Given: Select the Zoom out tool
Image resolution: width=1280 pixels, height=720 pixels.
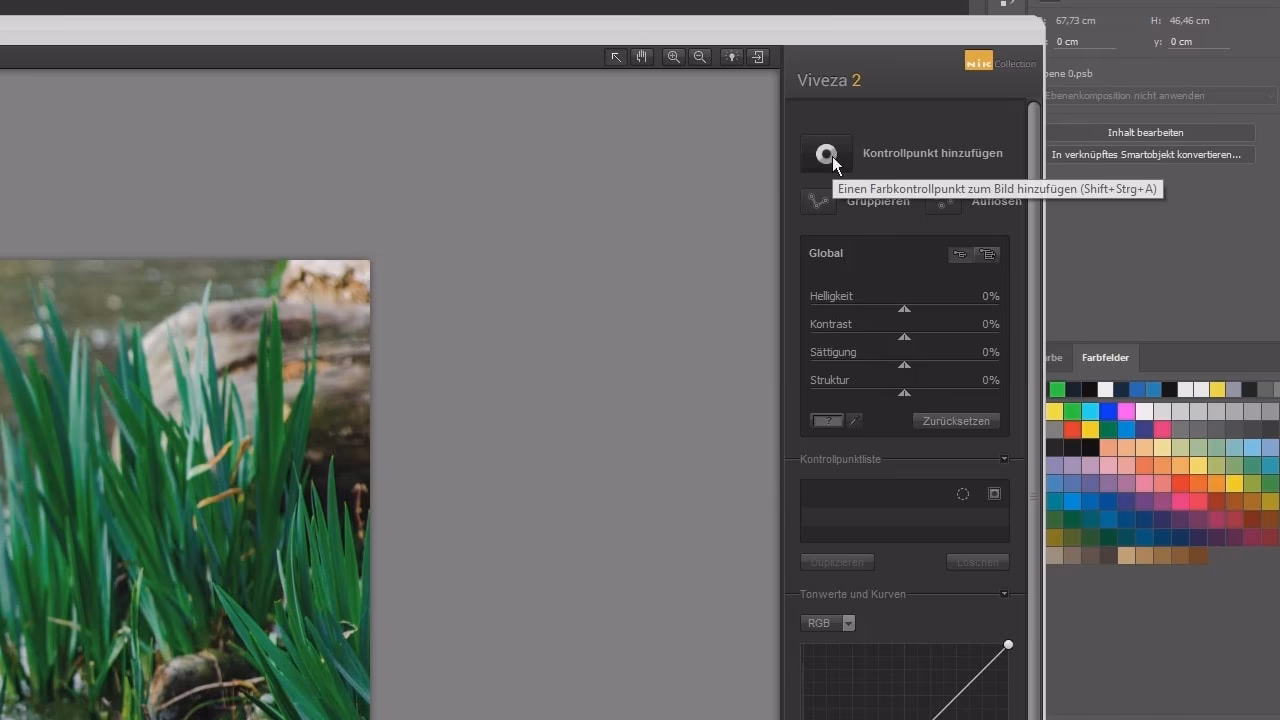Looking at the screenshot, I should coord(699,57).
